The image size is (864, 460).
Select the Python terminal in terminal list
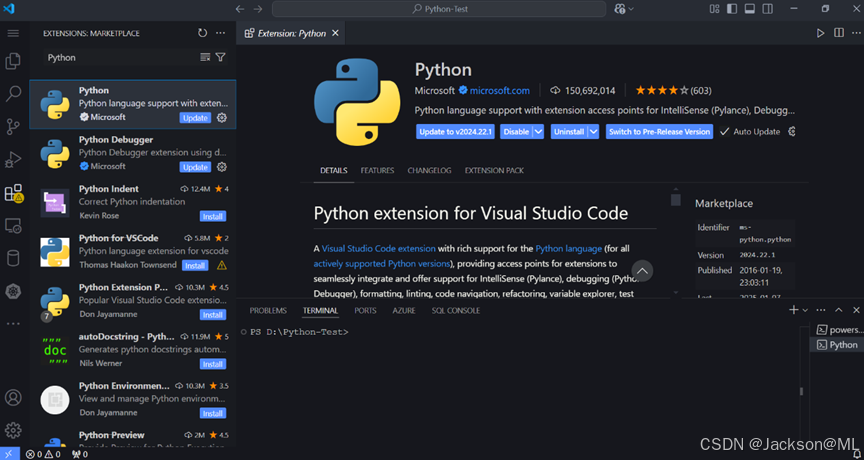click(x=837, y=345)
